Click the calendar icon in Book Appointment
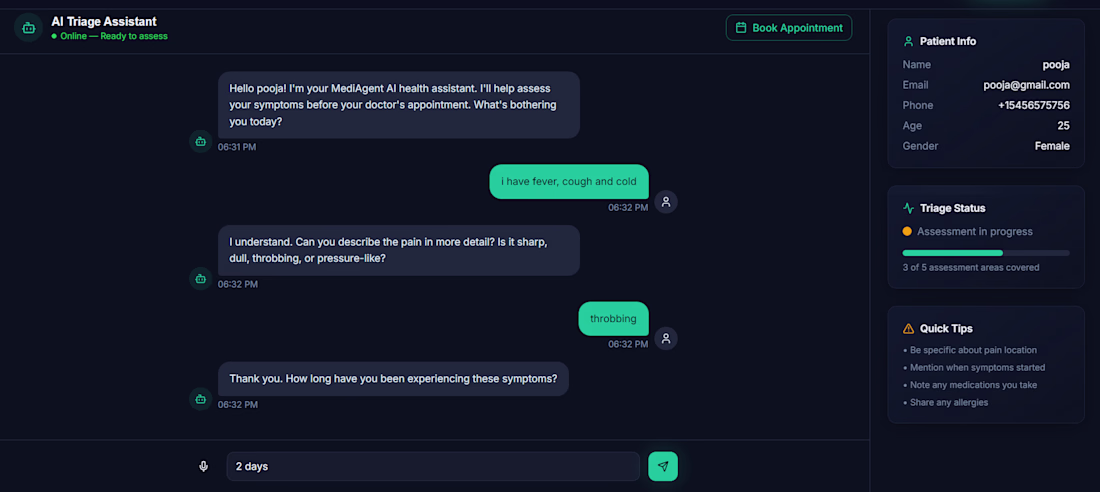 point(741,28)
